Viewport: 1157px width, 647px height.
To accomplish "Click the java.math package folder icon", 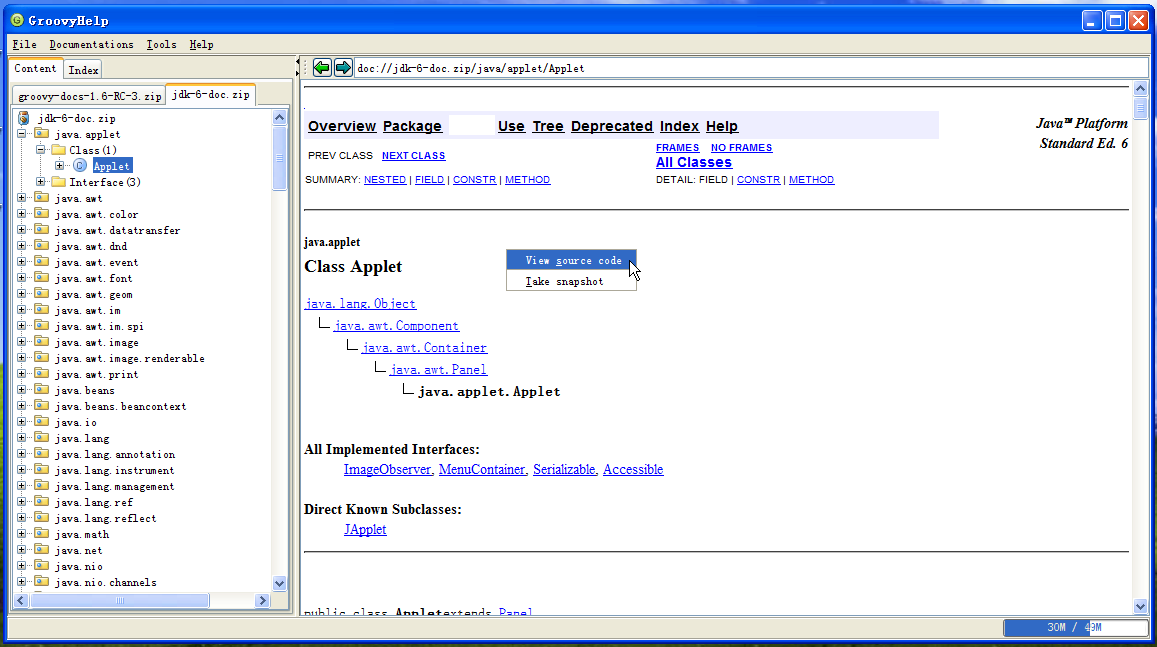I will (x=41, y=534).
